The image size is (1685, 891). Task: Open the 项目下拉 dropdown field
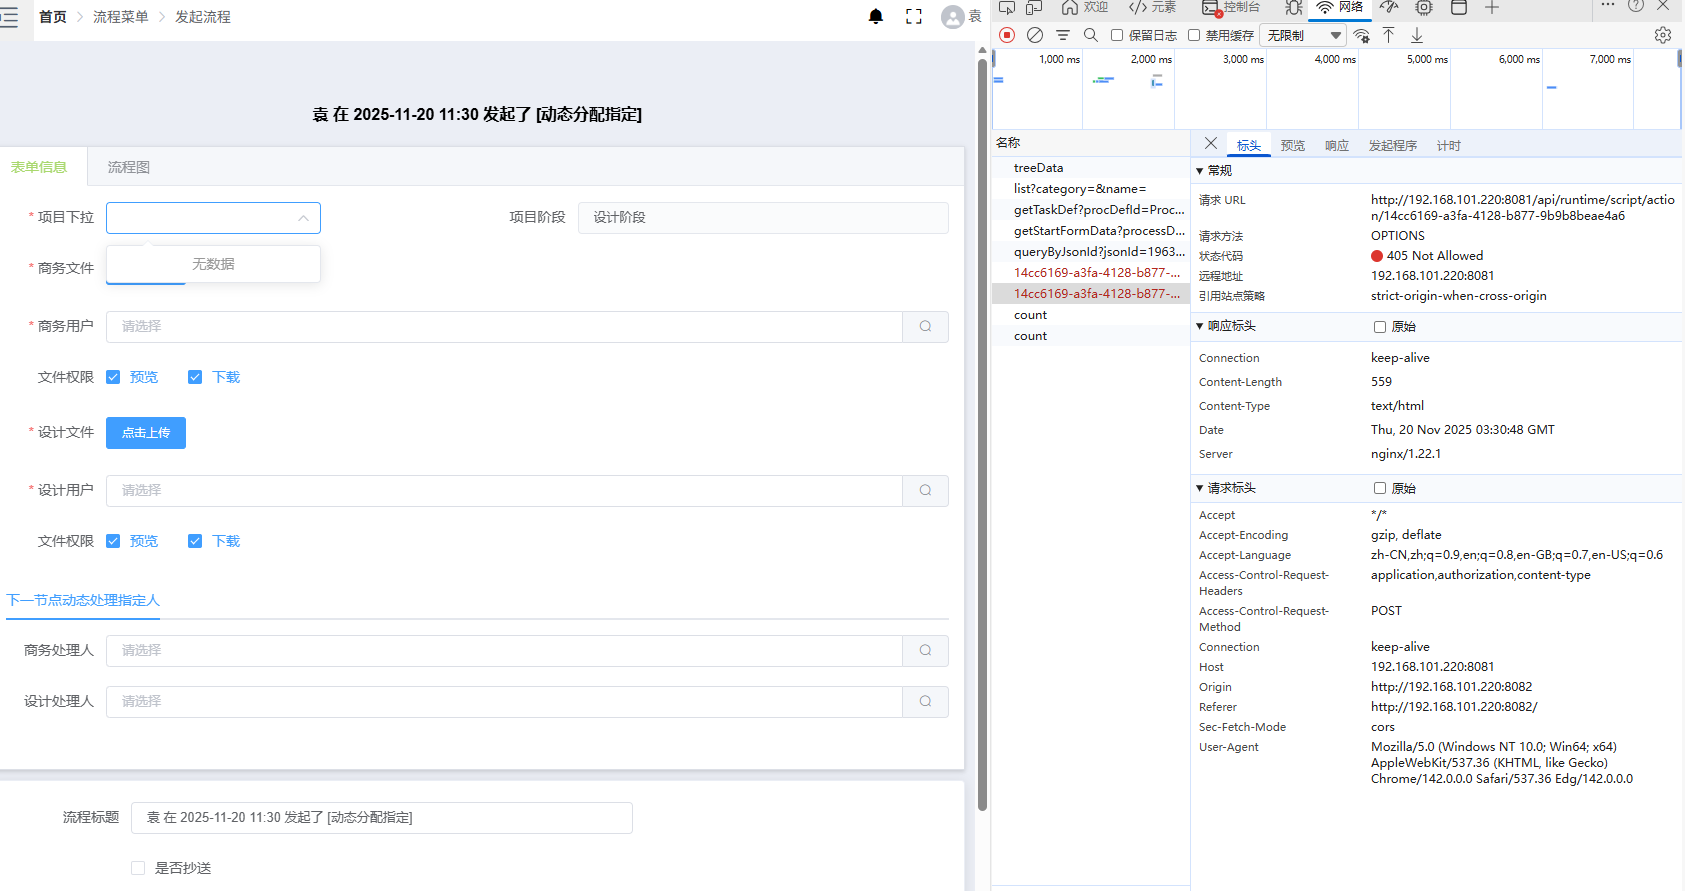(x=213, y=218)
